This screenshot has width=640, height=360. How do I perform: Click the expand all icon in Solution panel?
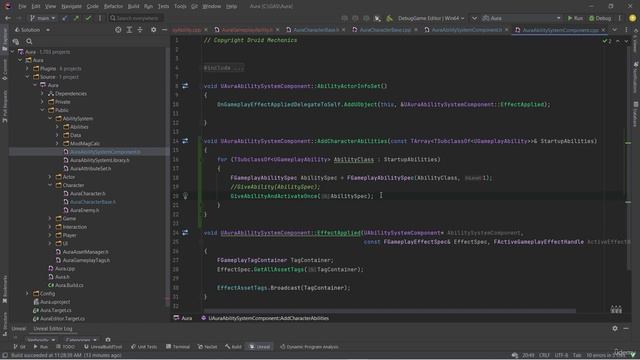[x=129, y=30]
